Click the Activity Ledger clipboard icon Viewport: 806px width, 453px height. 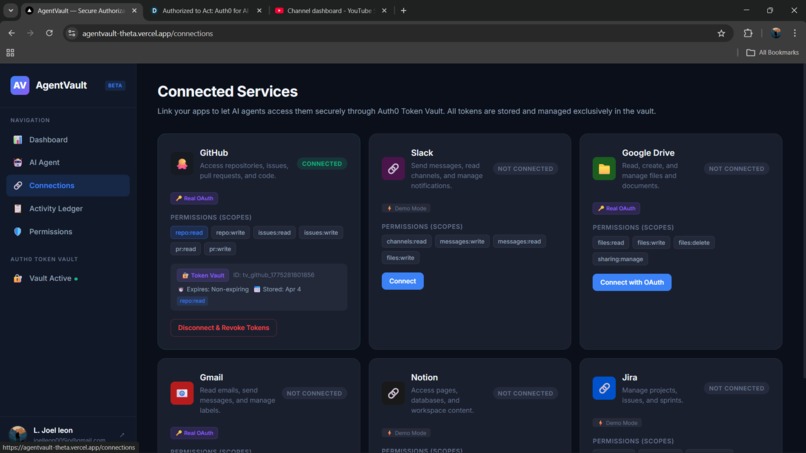18,209
